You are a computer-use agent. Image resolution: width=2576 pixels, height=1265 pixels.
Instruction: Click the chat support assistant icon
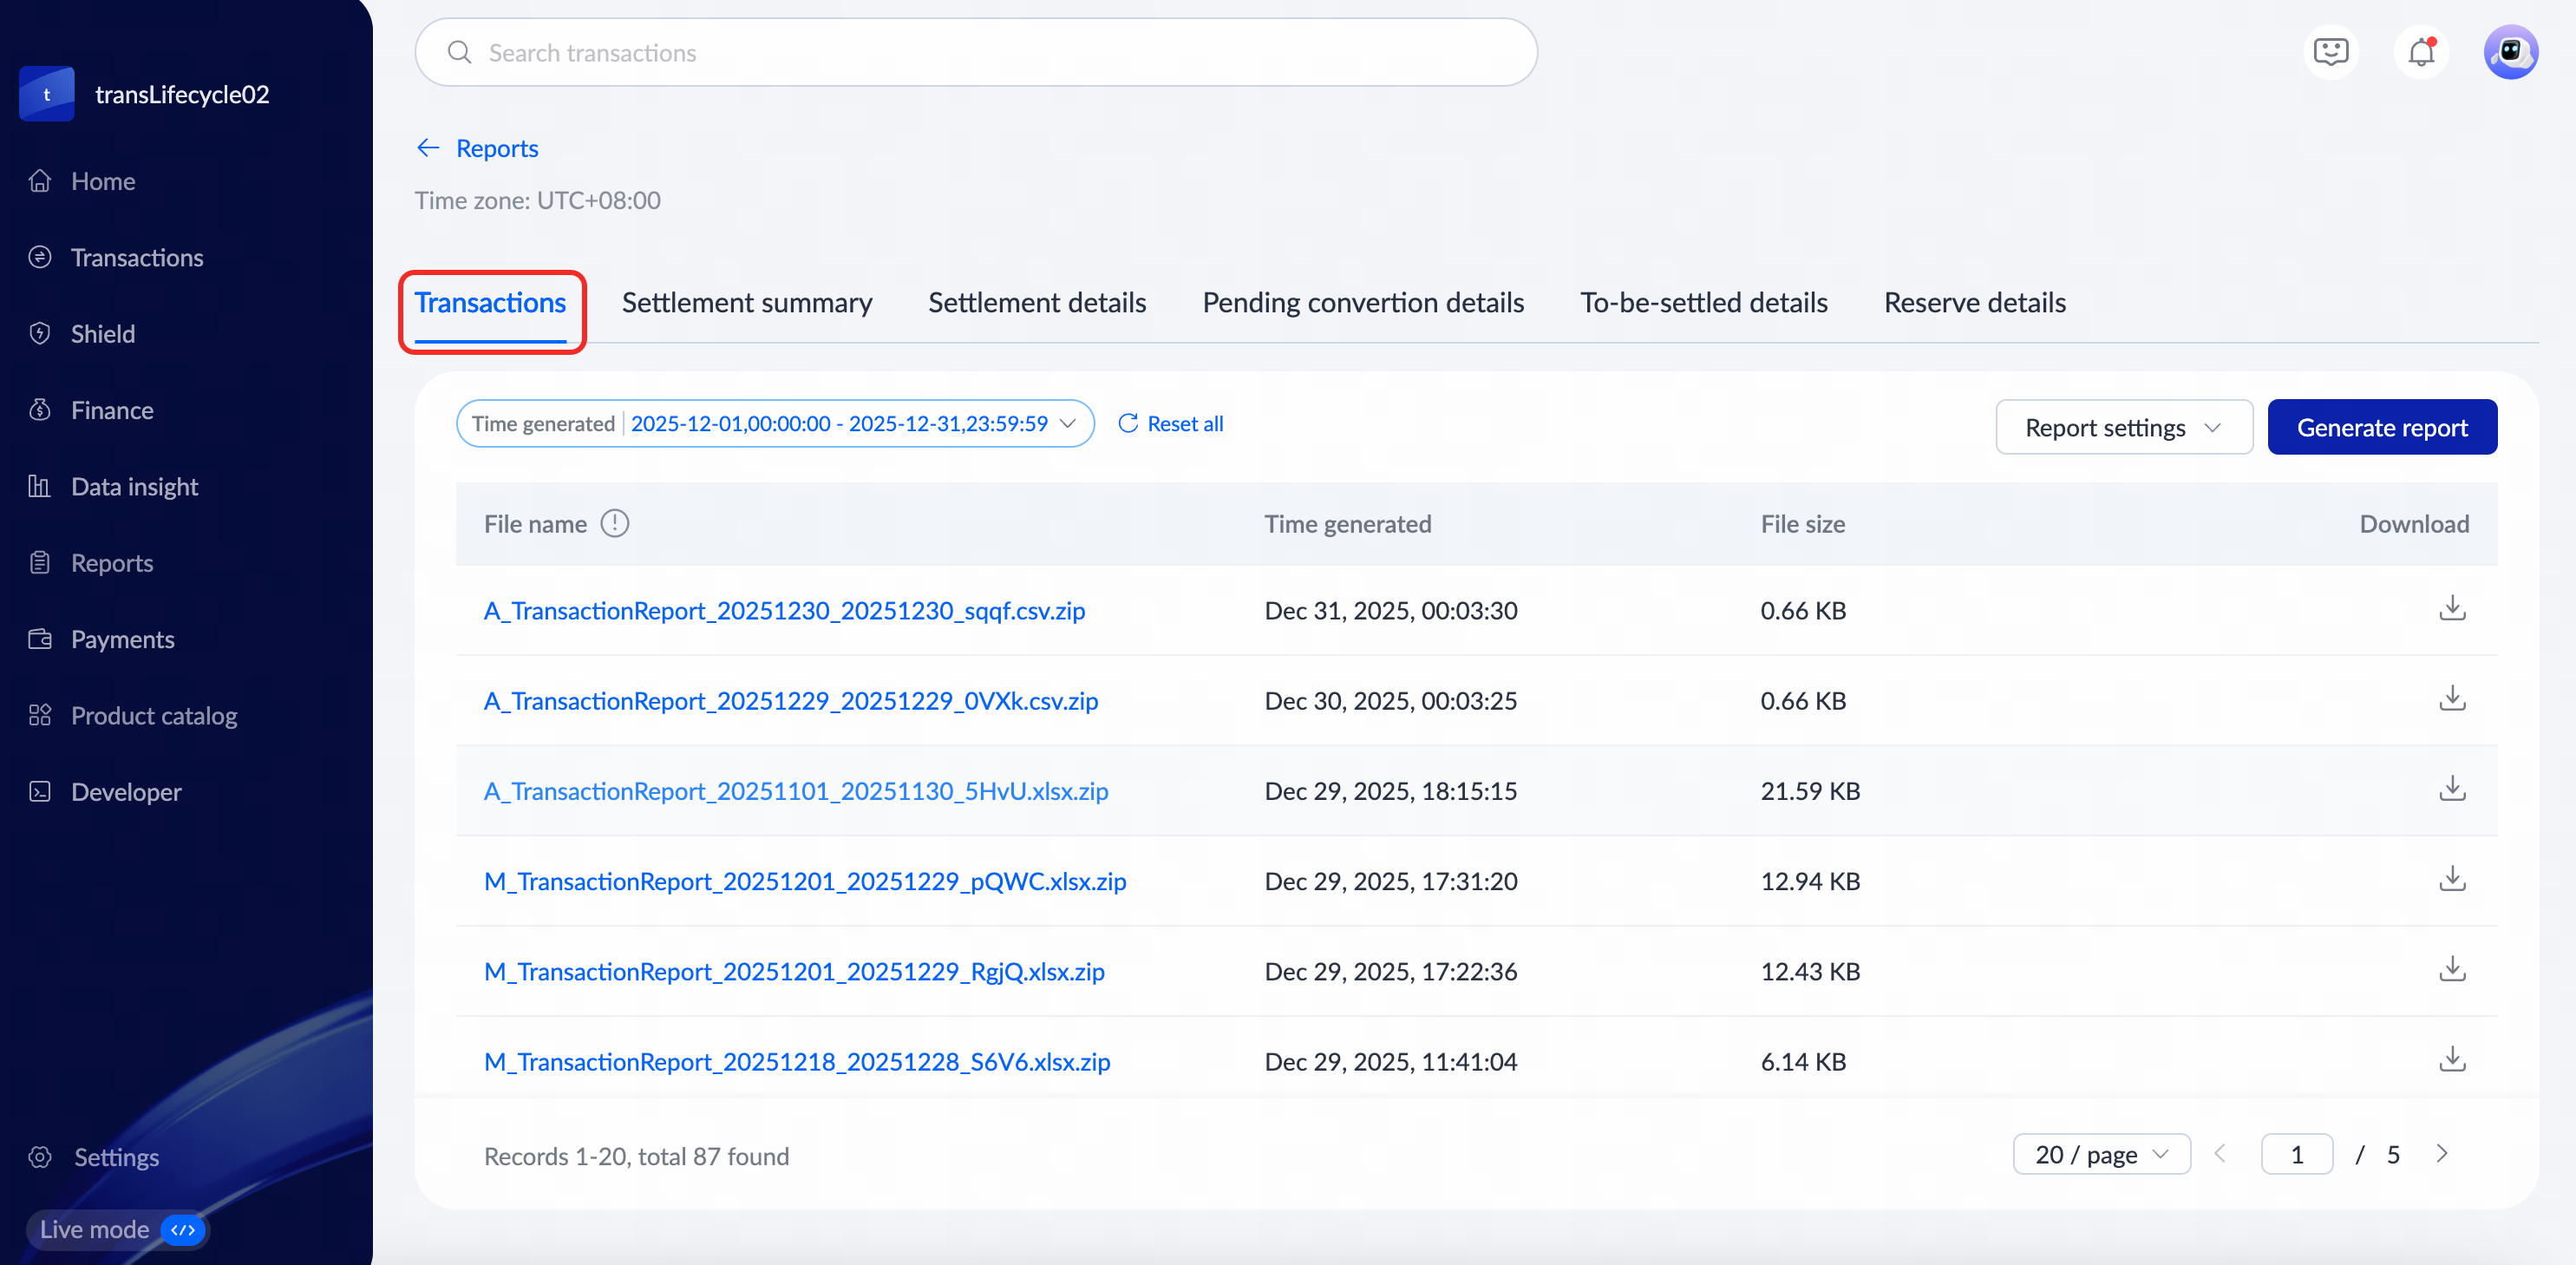[x=2330, y=52]
